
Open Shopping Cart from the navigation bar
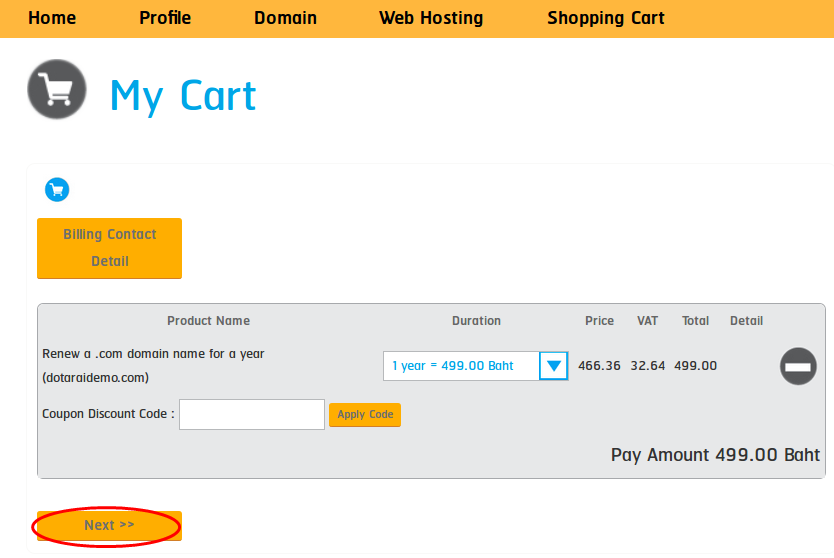click(606, 18)
